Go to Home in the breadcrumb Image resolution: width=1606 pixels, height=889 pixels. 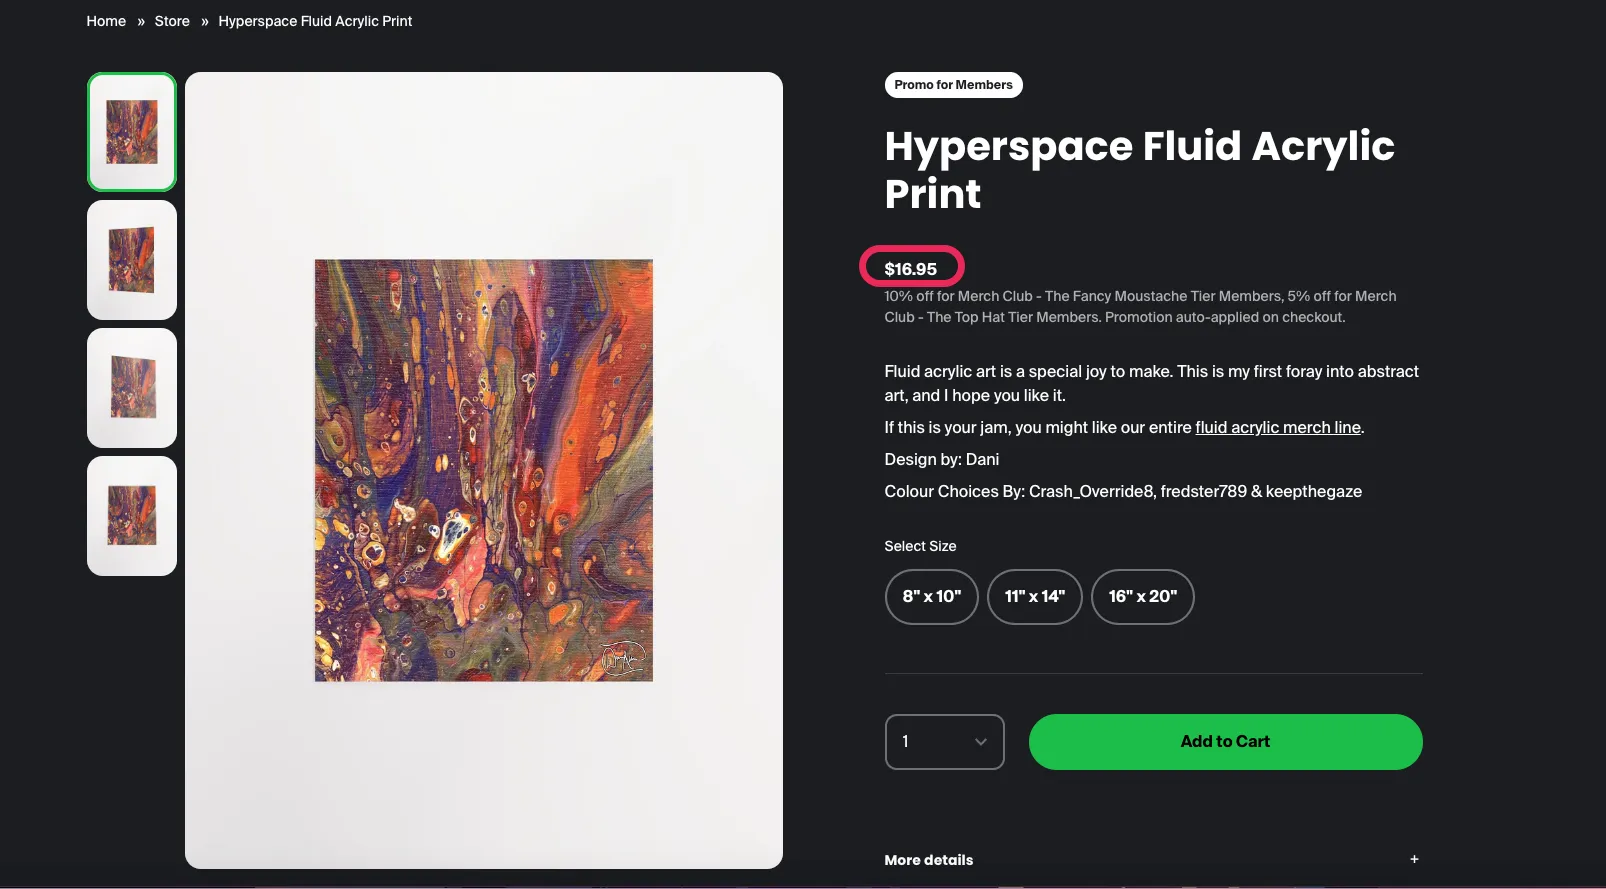pyautogui.click(x=106, y=21)
